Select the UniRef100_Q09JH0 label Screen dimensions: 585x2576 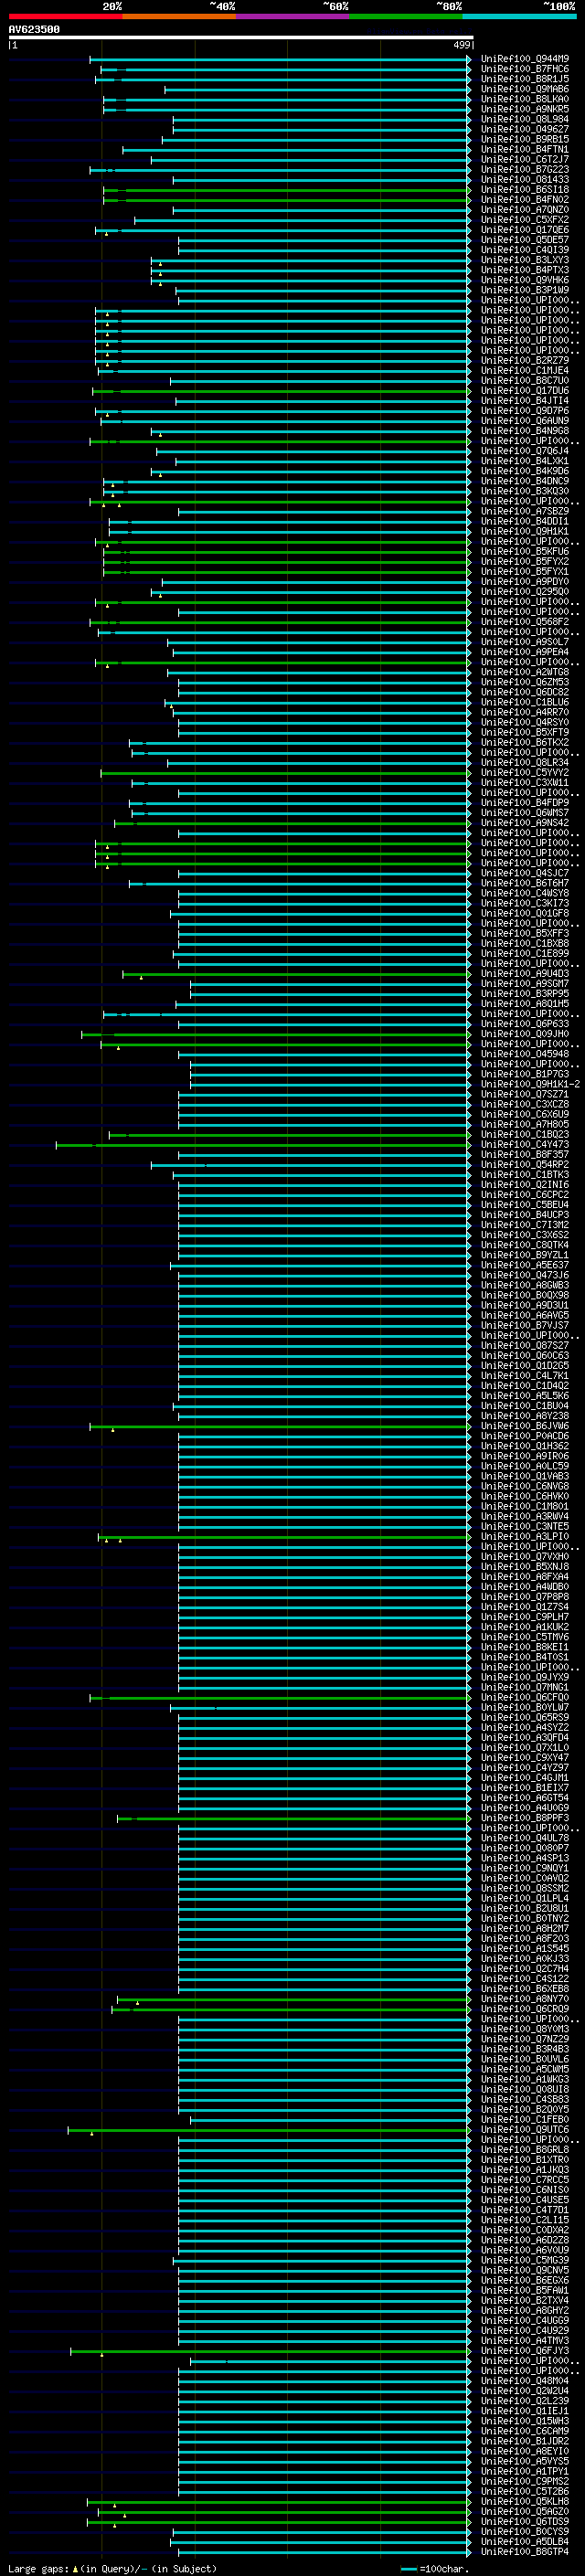[525, 1034]
